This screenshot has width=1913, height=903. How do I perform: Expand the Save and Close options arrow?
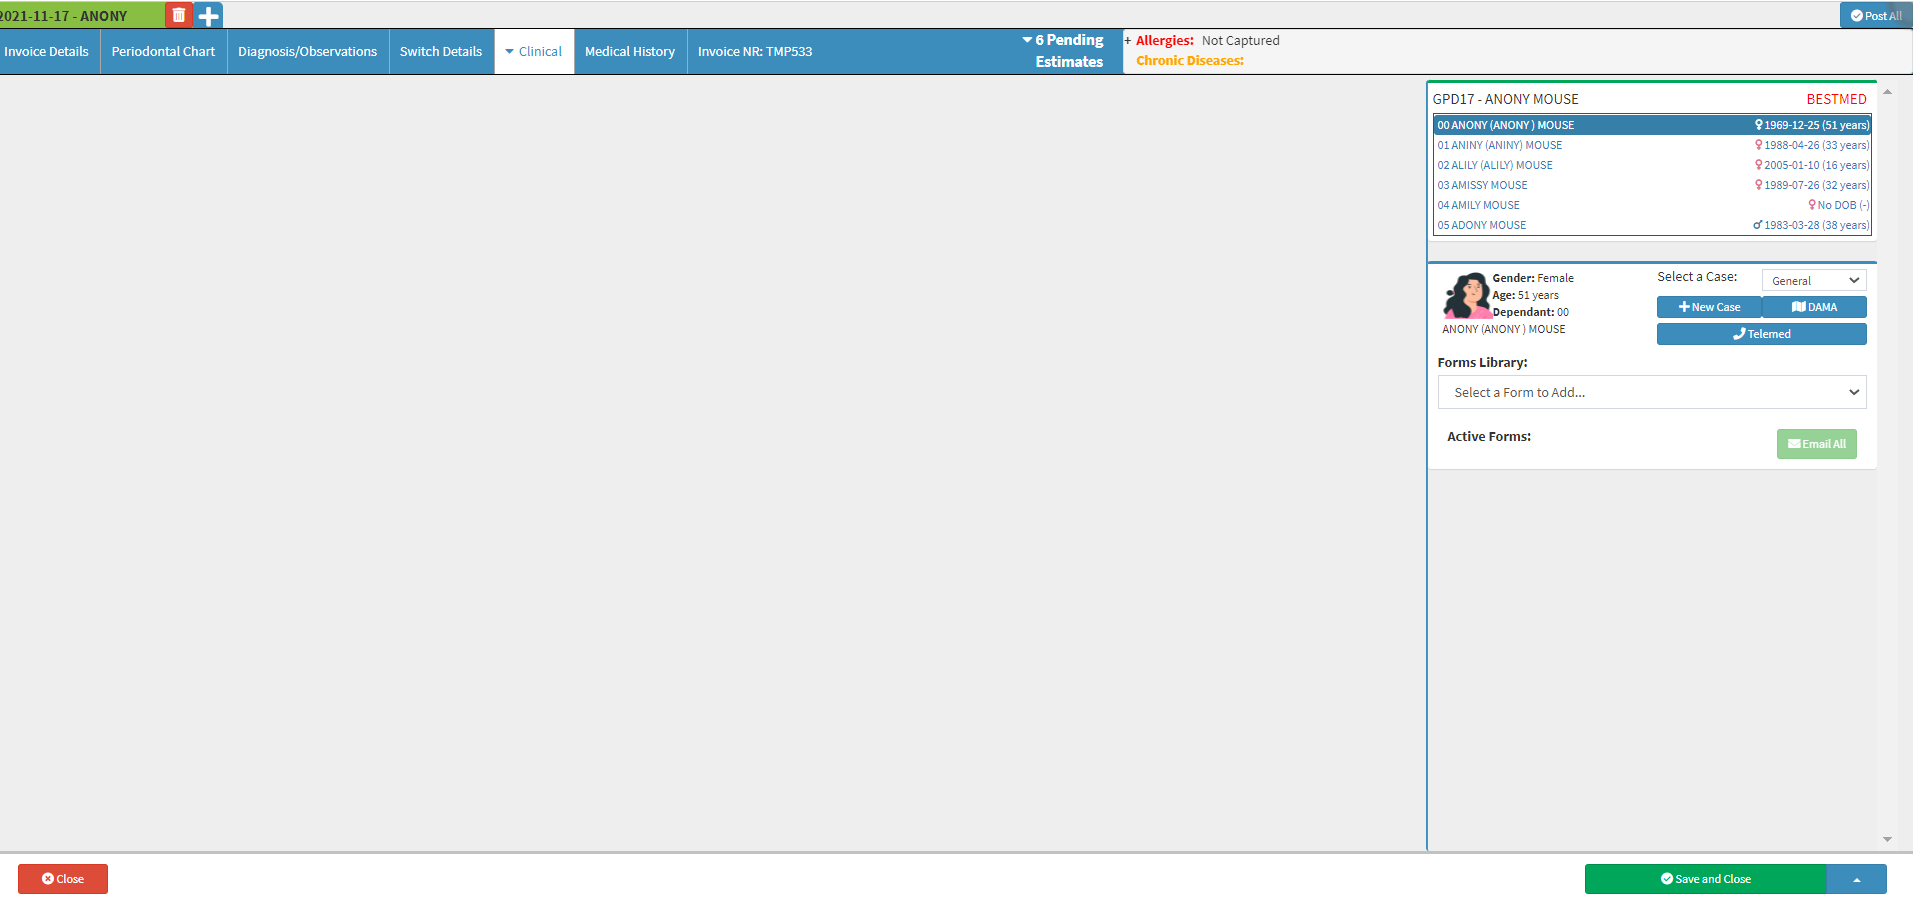coord(1856,879)
